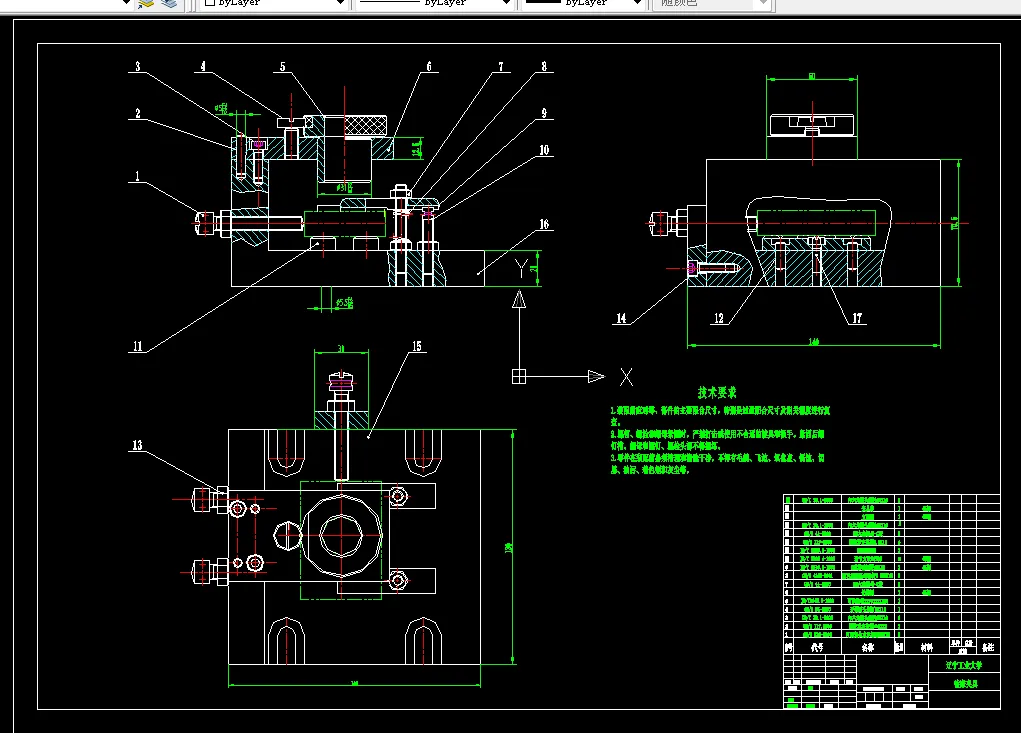Click the 技术要求 heading text

717,392
